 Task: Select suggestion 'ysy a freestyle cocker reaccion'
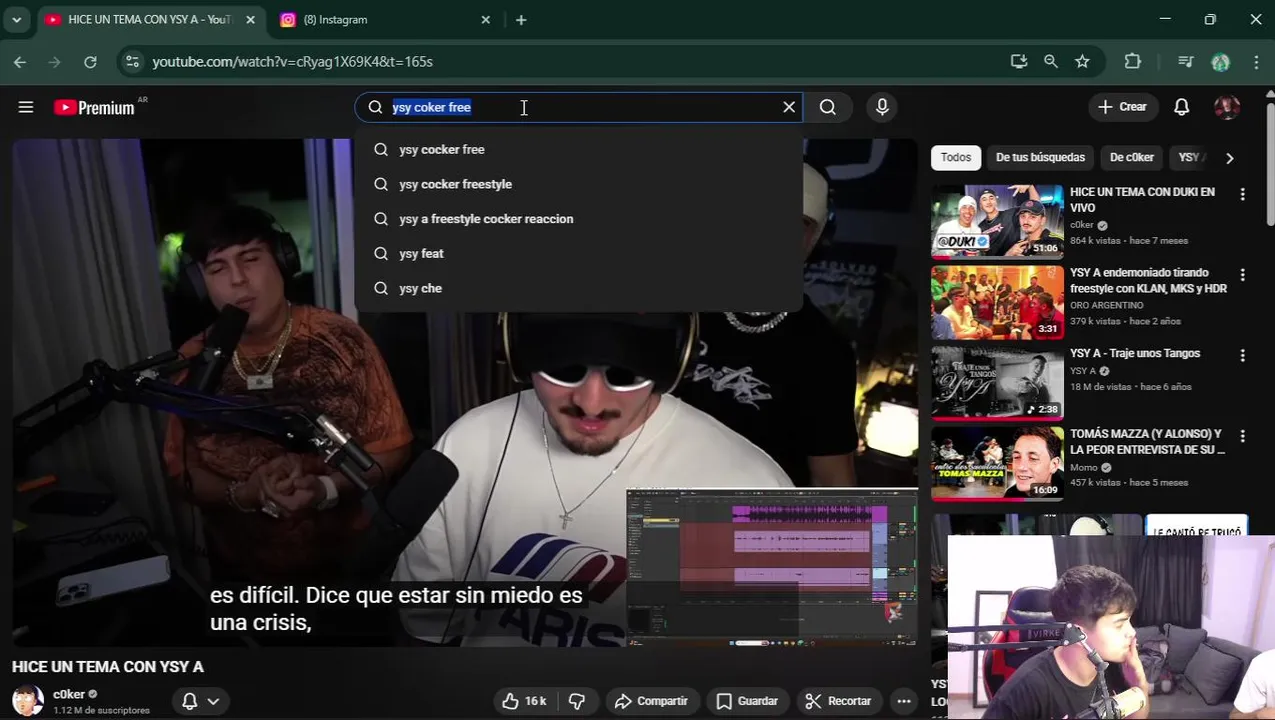click(578, 219)
